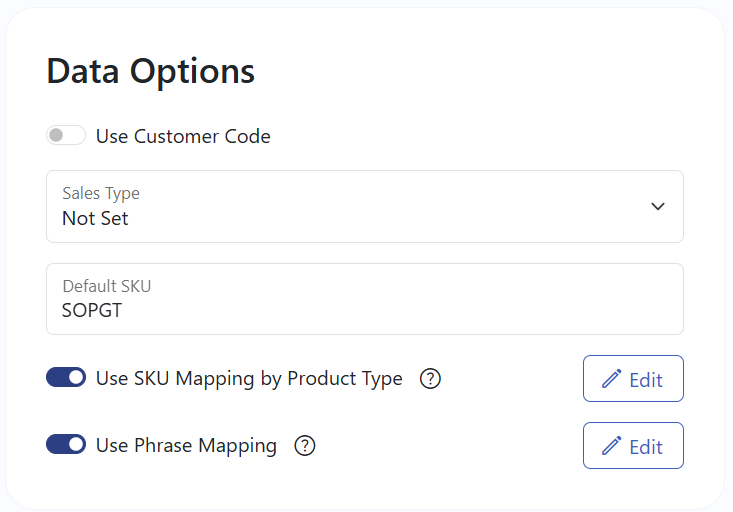Enable the Use Customer Code switch
Viewport: 733px width, 512px height.
tap(66, 136)
